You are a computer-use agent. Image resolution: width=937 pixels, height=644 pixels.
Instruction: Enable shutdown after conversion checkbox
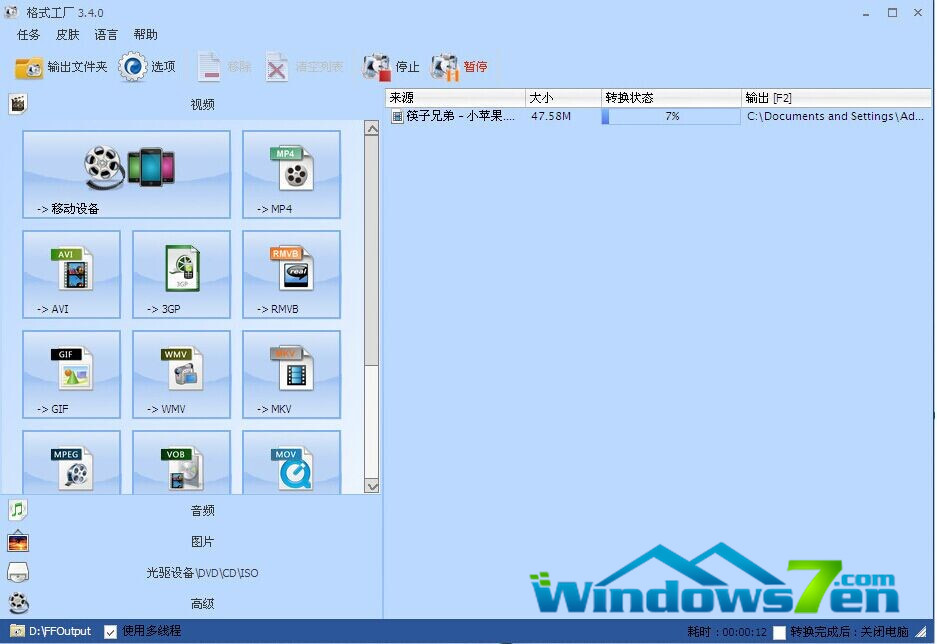[779, 632]
